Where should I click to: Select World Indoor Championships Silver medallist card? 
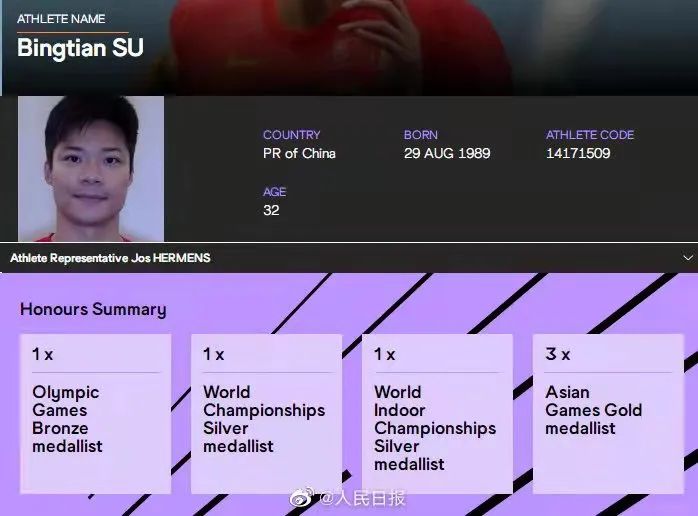tap(437, 414)
